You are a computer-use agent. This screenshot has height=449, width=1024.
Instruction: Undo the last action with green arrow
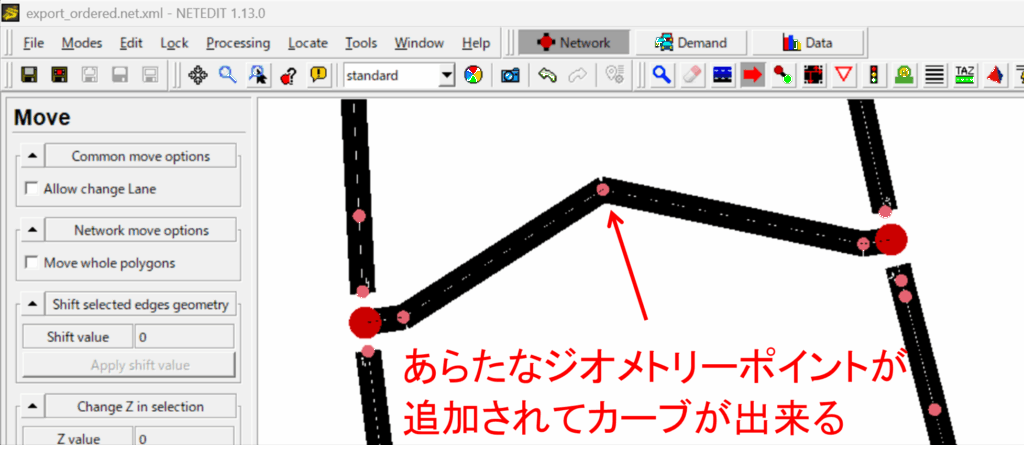[x=547, y=75]
